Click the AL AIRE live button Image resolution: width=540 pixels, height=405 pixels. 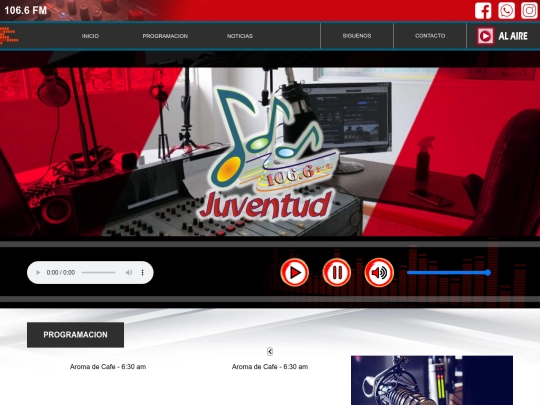coord(502,36)
